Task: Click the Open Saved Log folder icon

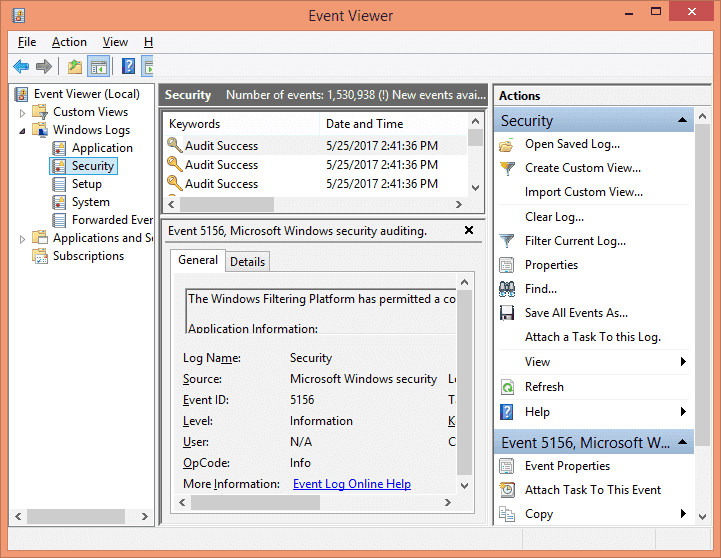Action: [x=506, y=145]
